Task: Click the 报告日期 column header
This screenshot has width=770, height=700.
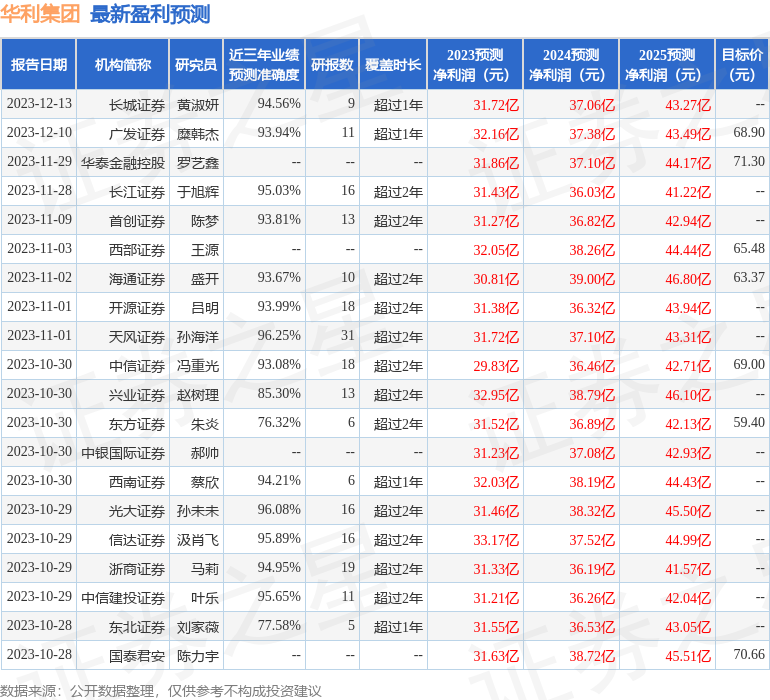Action: [39, 64]
